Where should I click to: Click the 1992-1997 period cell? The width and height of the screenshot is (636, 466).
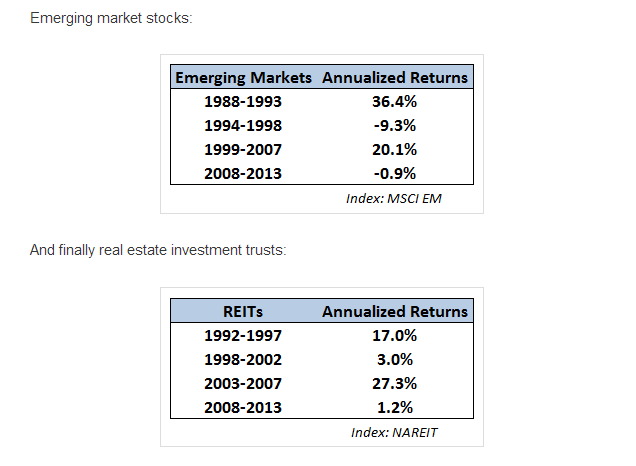pyautogui.click(x=243, y=335)
